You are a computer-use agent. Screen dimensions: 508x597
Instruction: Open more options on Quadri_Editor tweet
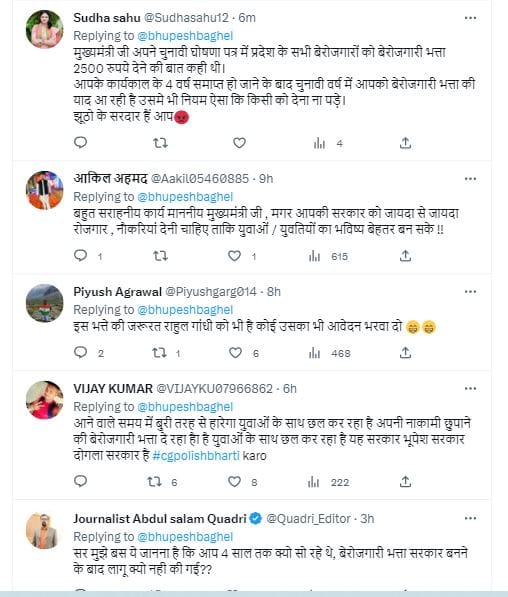(470, 519)
